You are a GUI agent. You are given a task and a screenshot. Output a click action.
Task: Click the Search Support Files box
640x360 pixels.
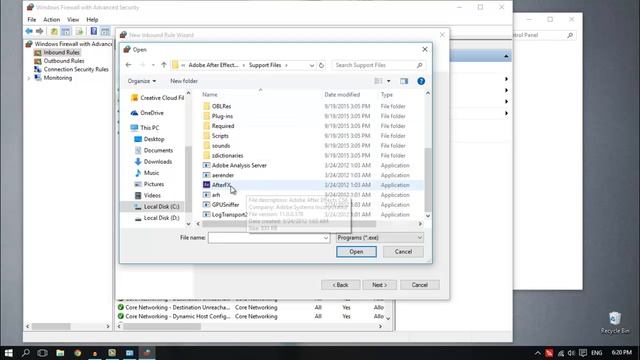click(379, 65)
